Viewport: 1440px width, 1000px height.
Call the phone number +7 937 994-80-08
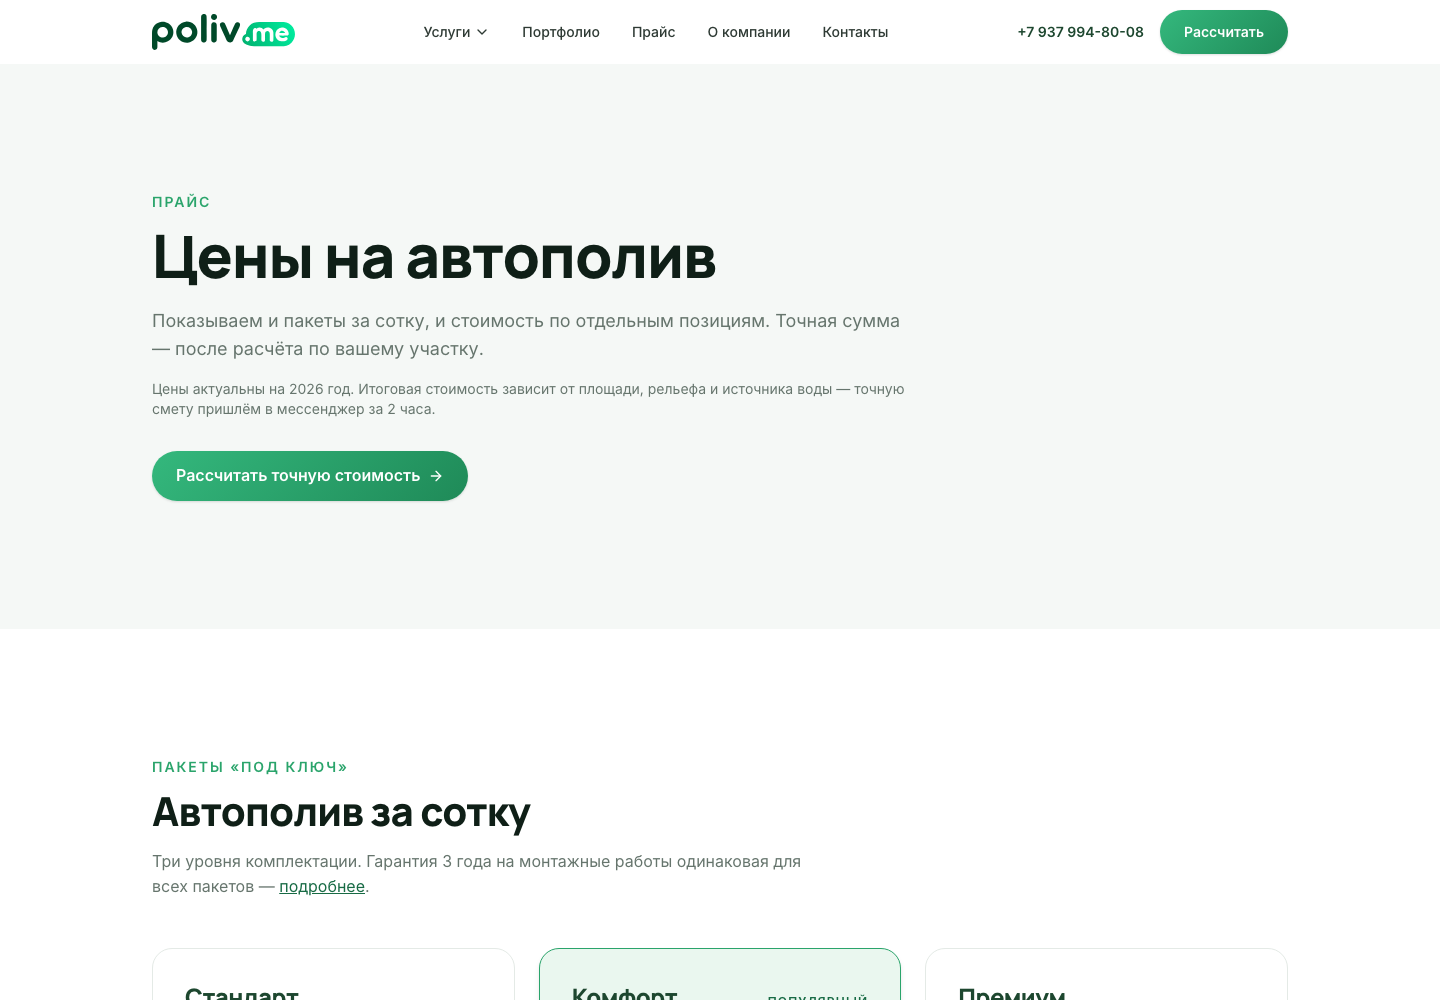[1080, 32]
